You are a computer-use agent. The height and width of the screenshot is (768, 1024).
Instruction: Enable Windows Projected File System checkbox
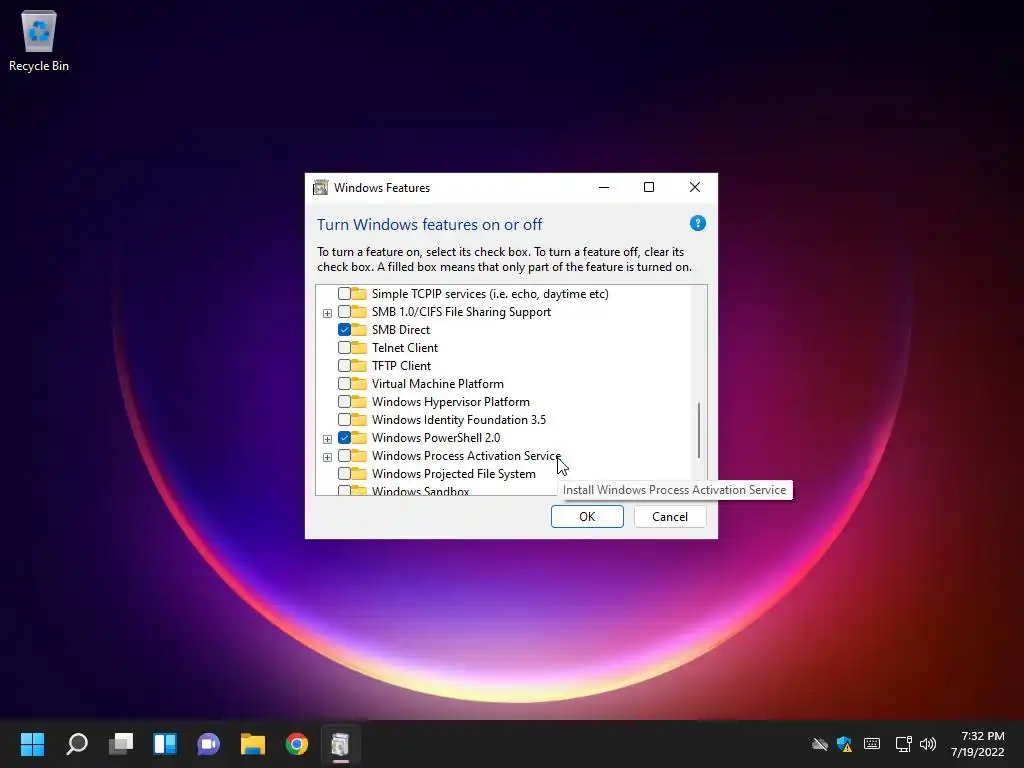(344, 473)
